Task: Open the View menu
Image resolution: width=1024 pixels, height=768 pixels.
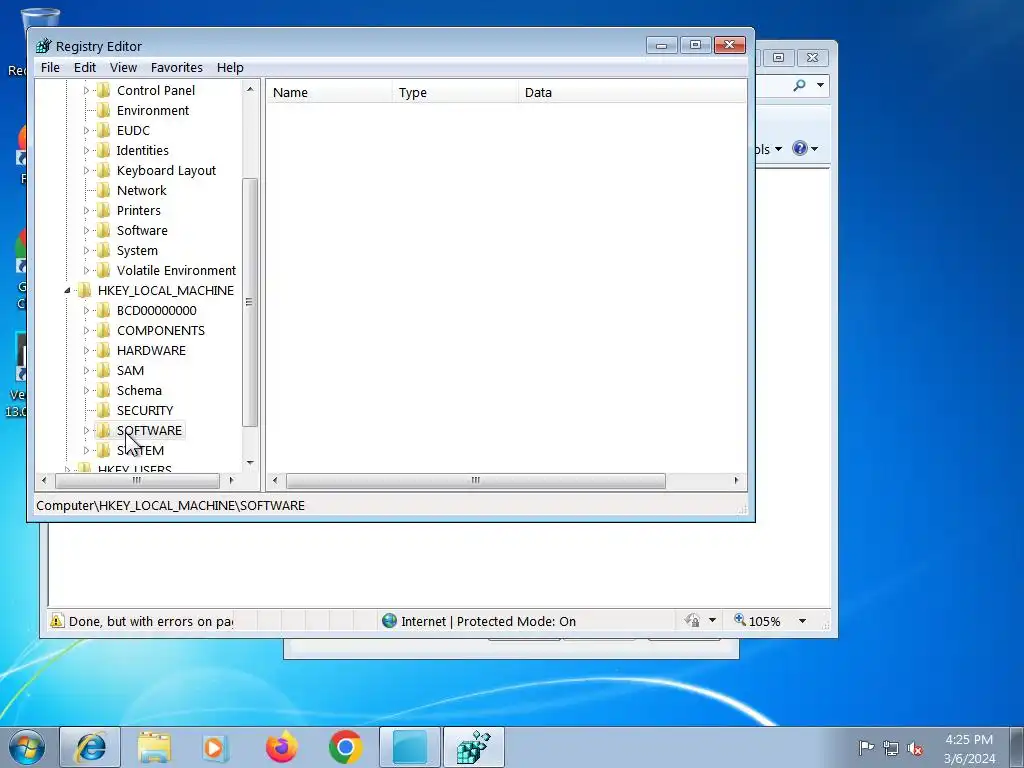Action: pos(123,67)
